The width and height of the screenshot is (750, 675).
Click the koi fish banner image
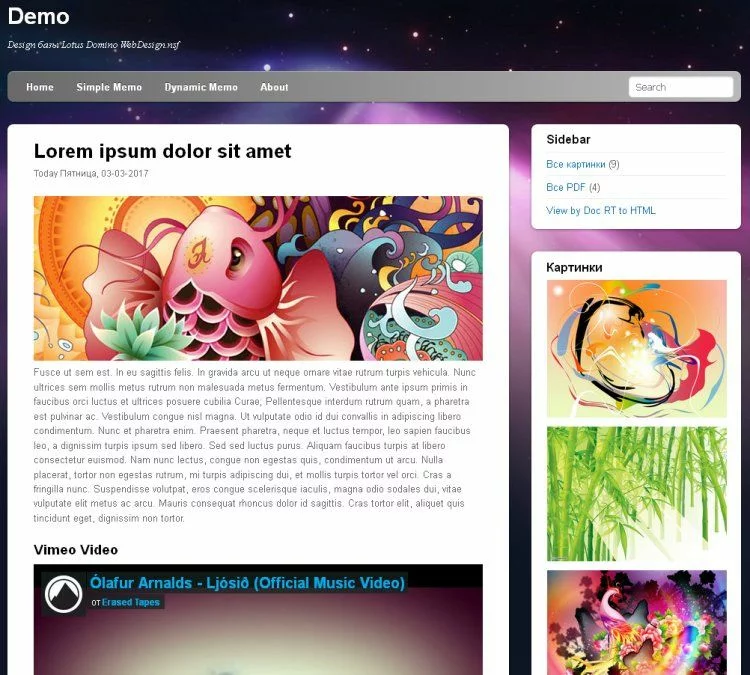[258, 278]
